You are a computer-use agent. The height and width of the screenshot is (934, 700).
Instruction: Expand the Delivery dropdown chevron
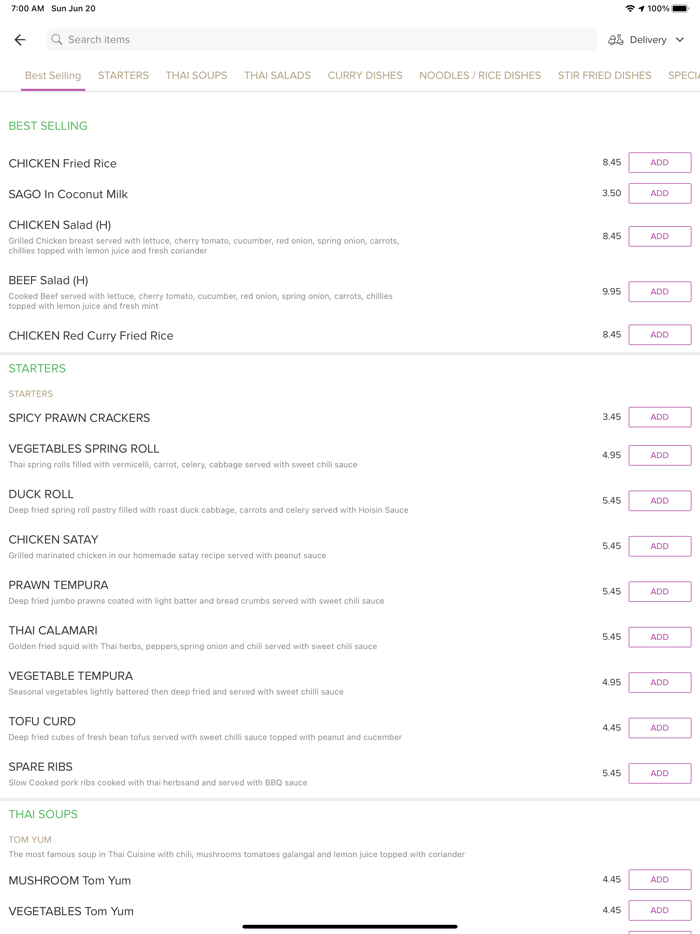(x=680, y=40)
